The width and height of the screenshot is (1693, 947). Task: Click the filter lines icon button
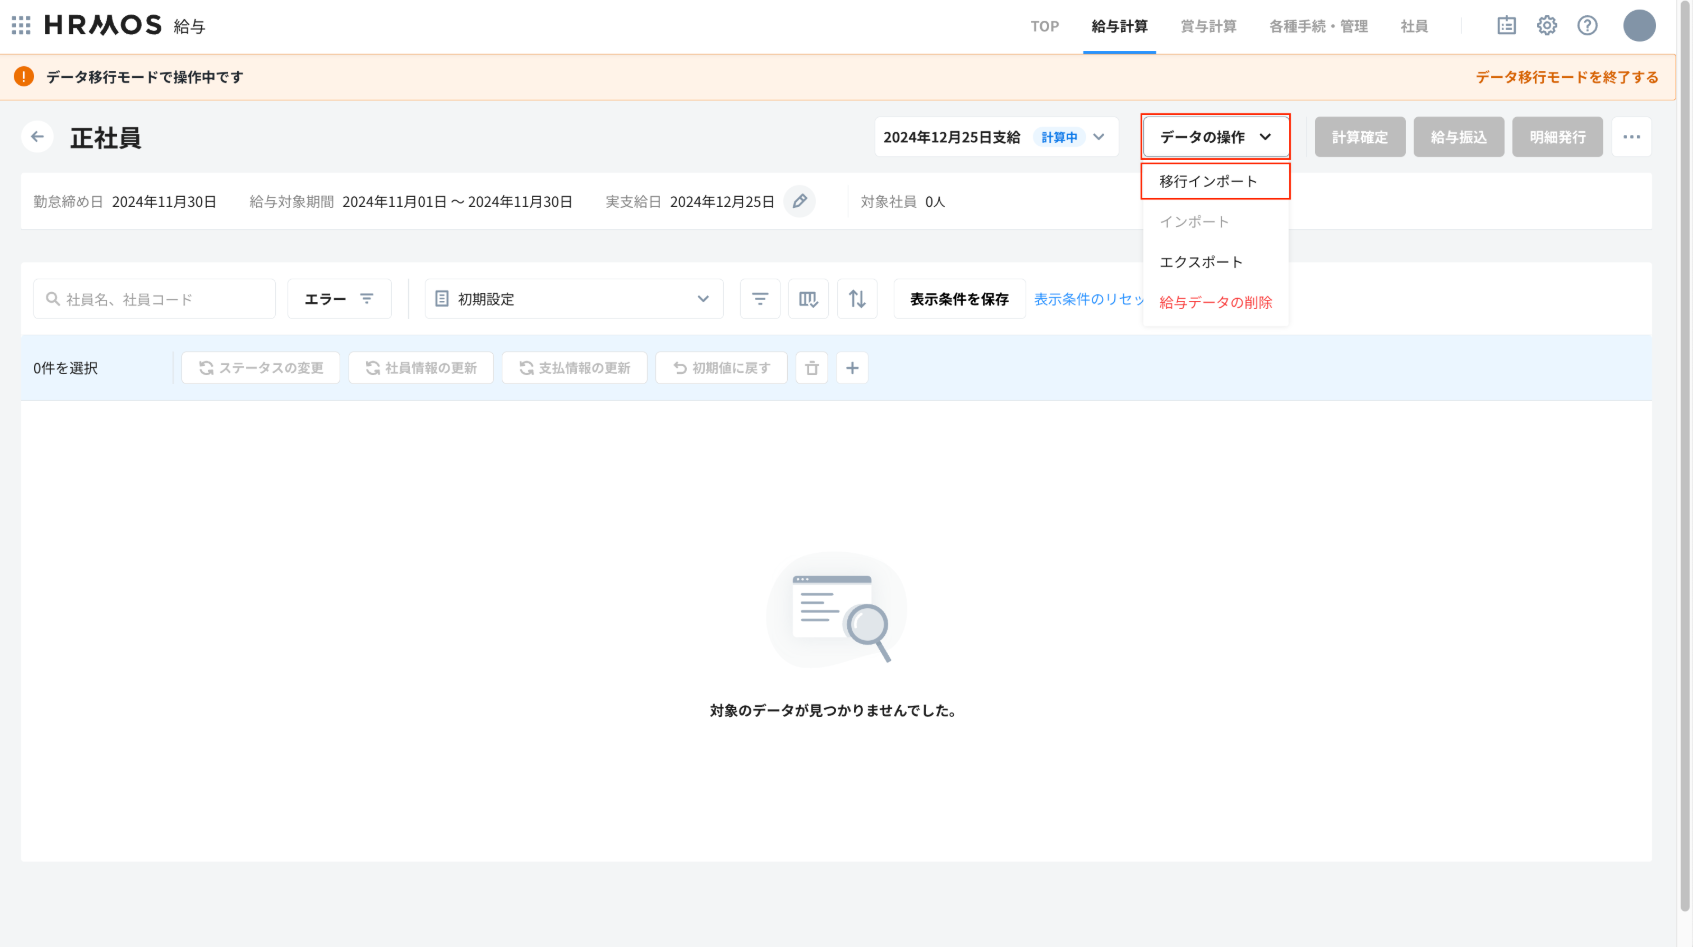pos(760,299)
